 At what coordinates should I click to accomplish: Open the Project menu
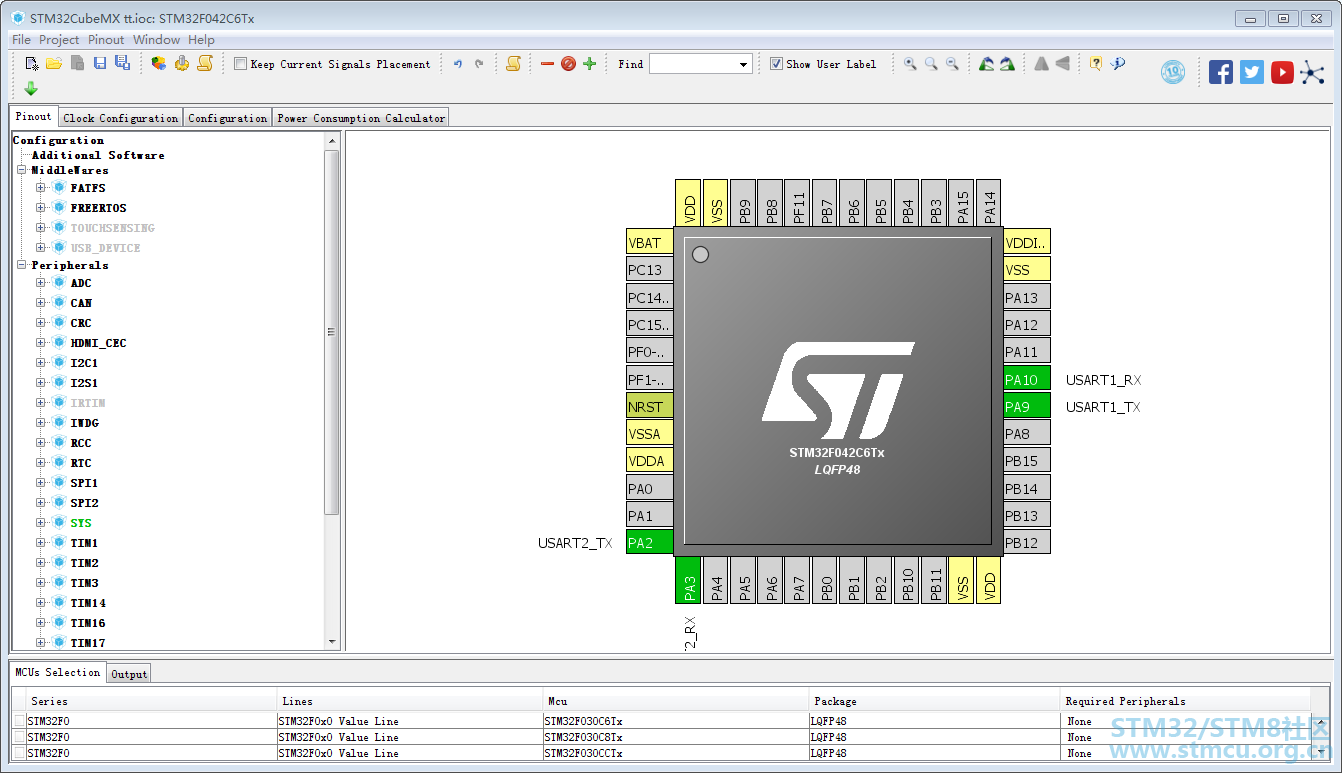pos(59,40)
